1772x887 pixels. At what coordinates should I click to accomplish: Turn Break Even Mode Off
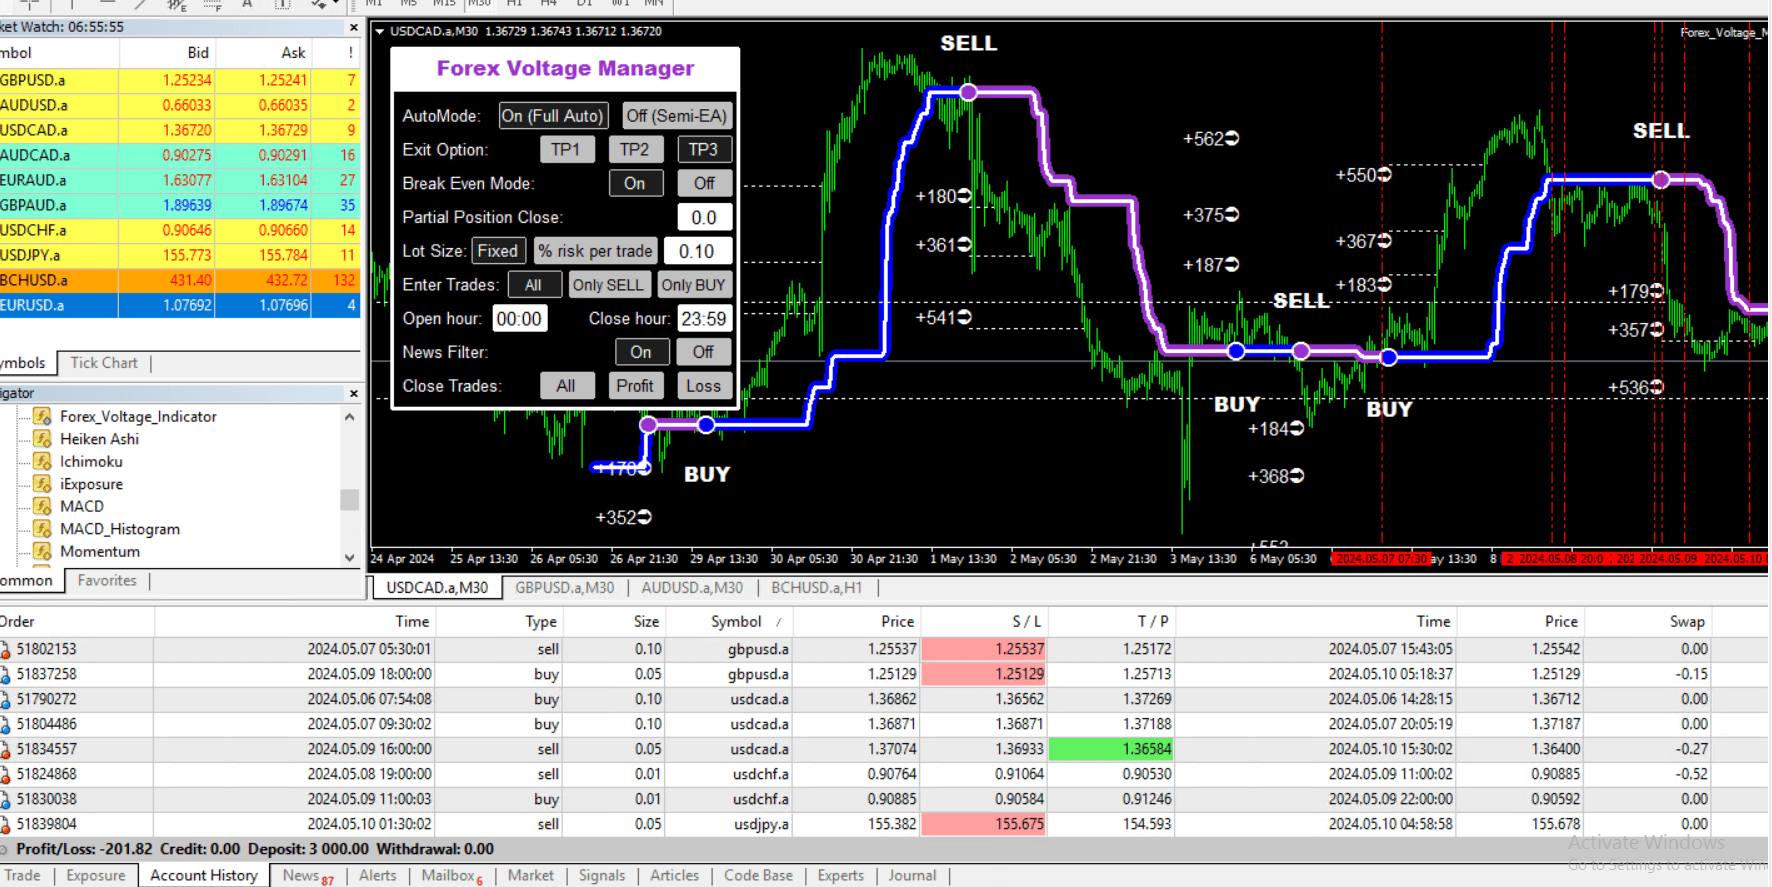coord(704,183)
